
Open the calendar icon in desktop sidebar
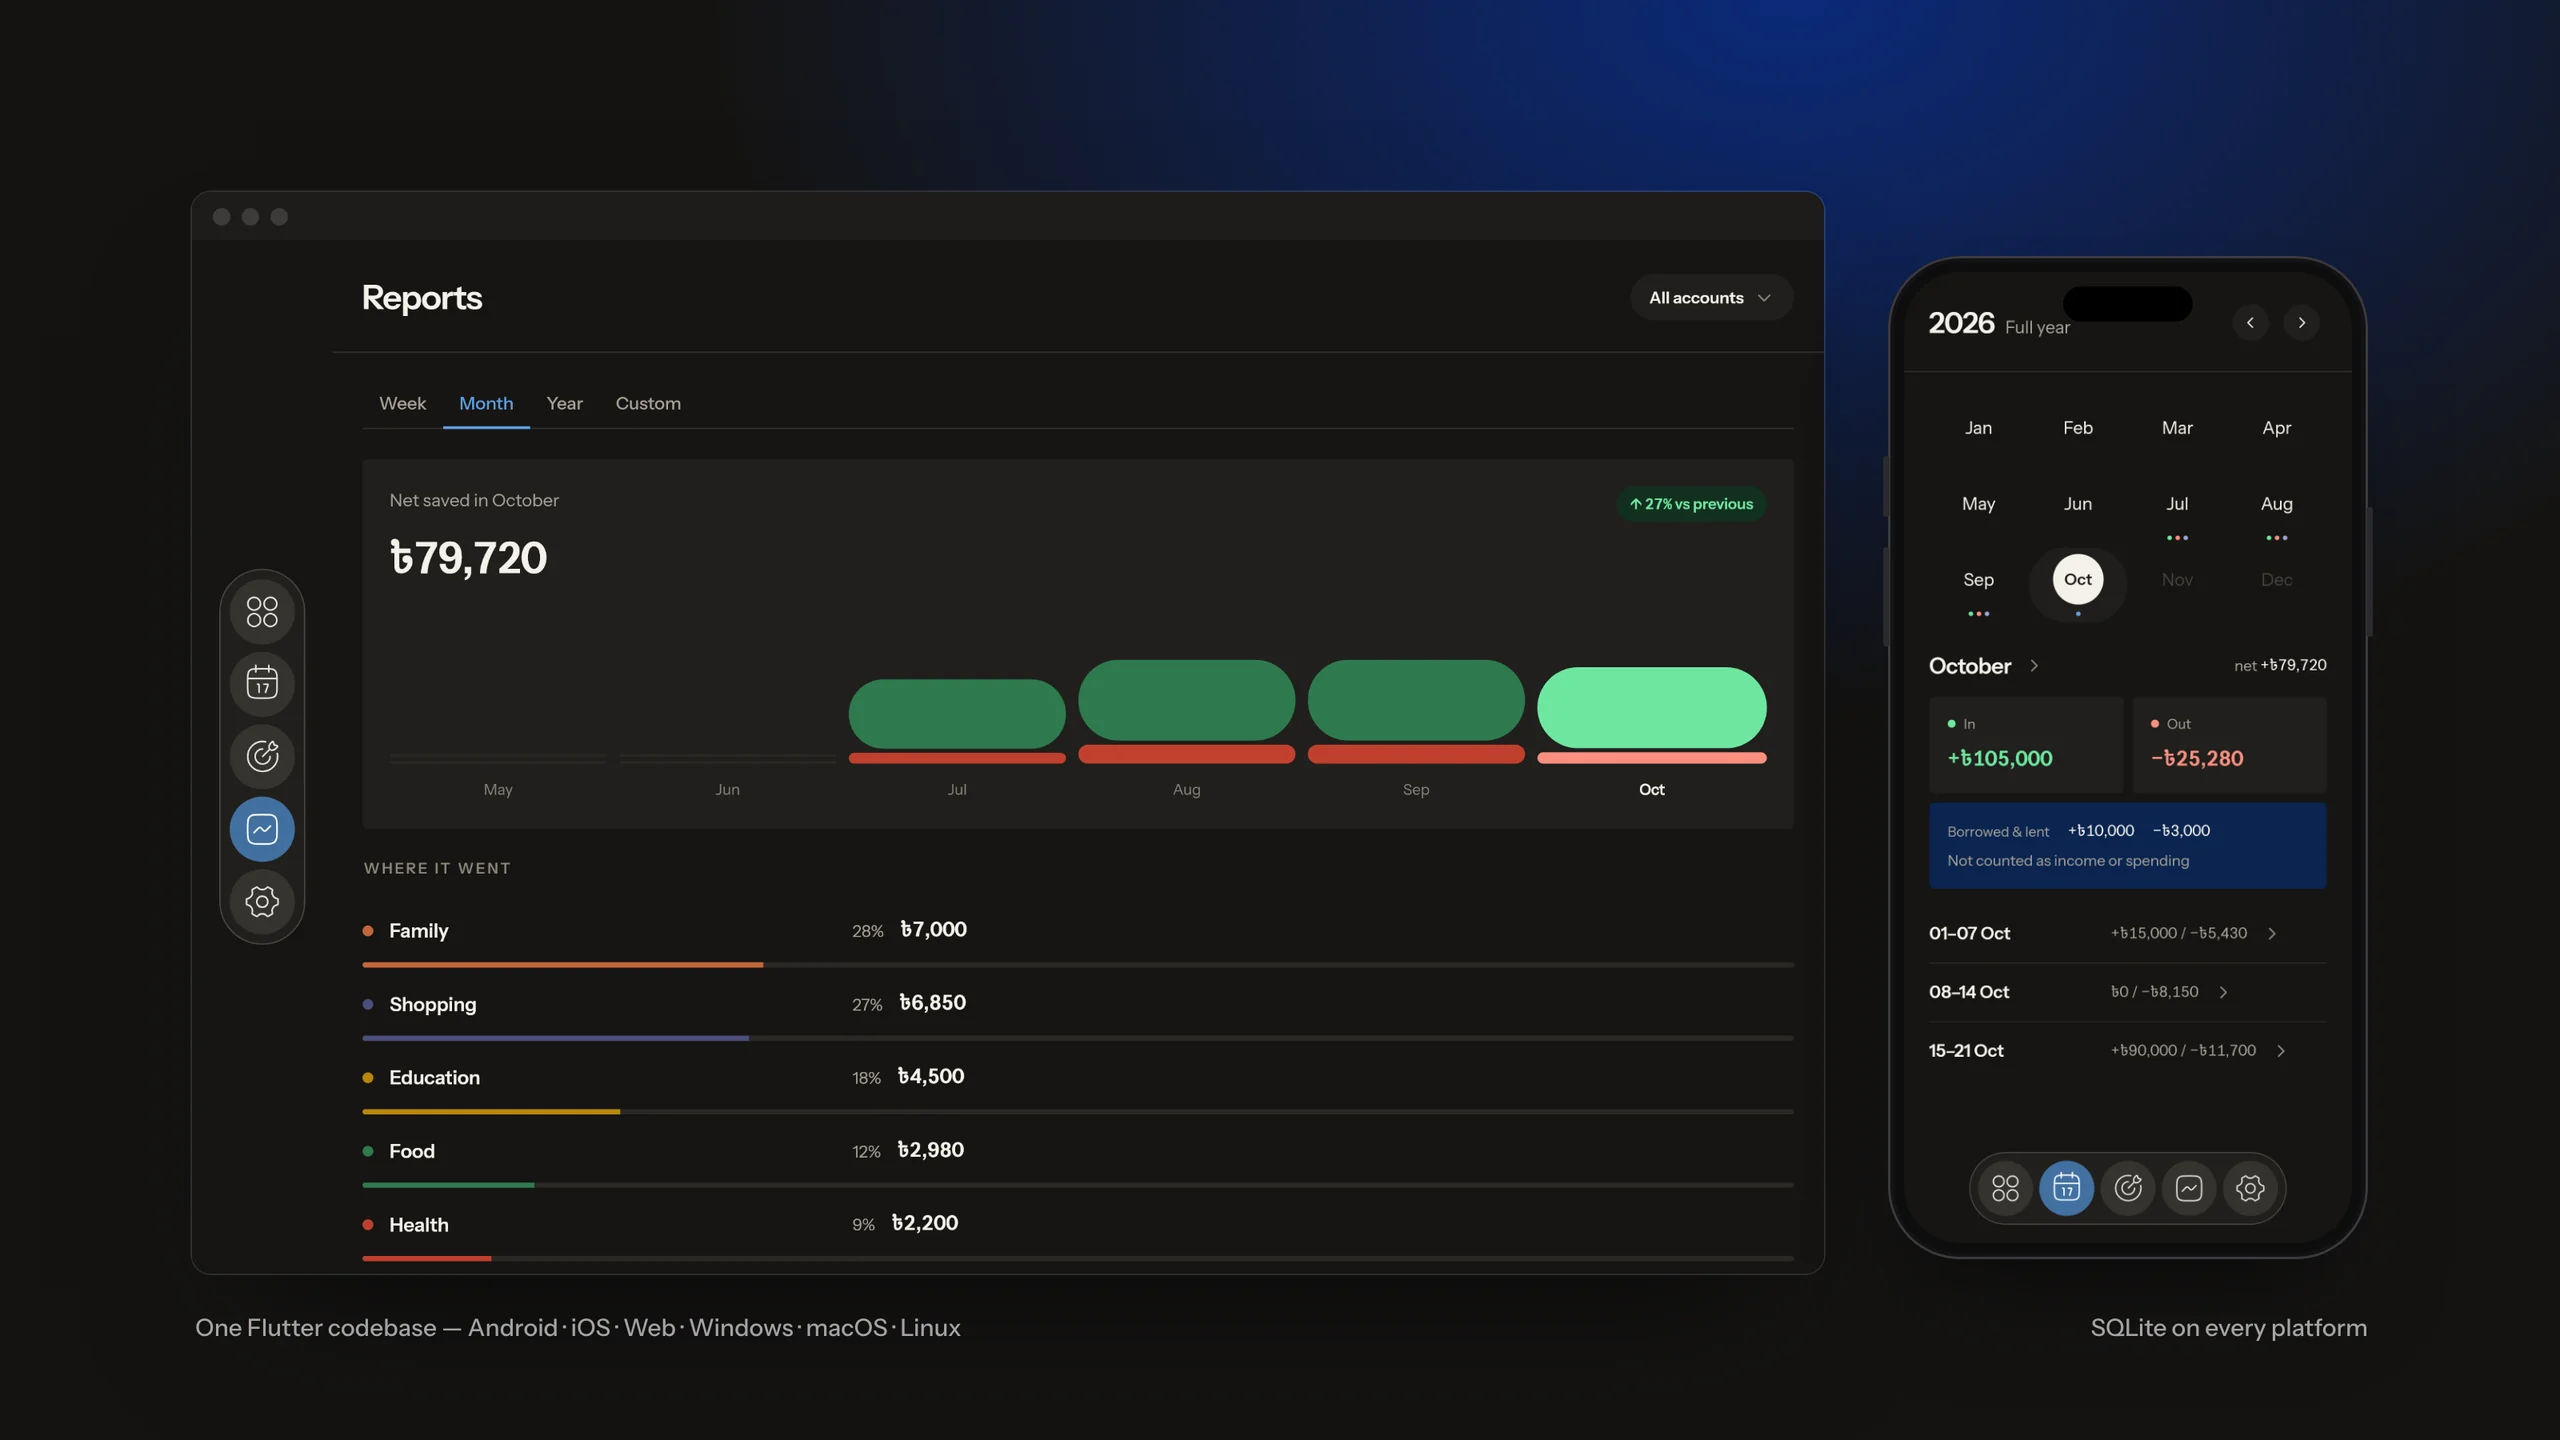262,684
